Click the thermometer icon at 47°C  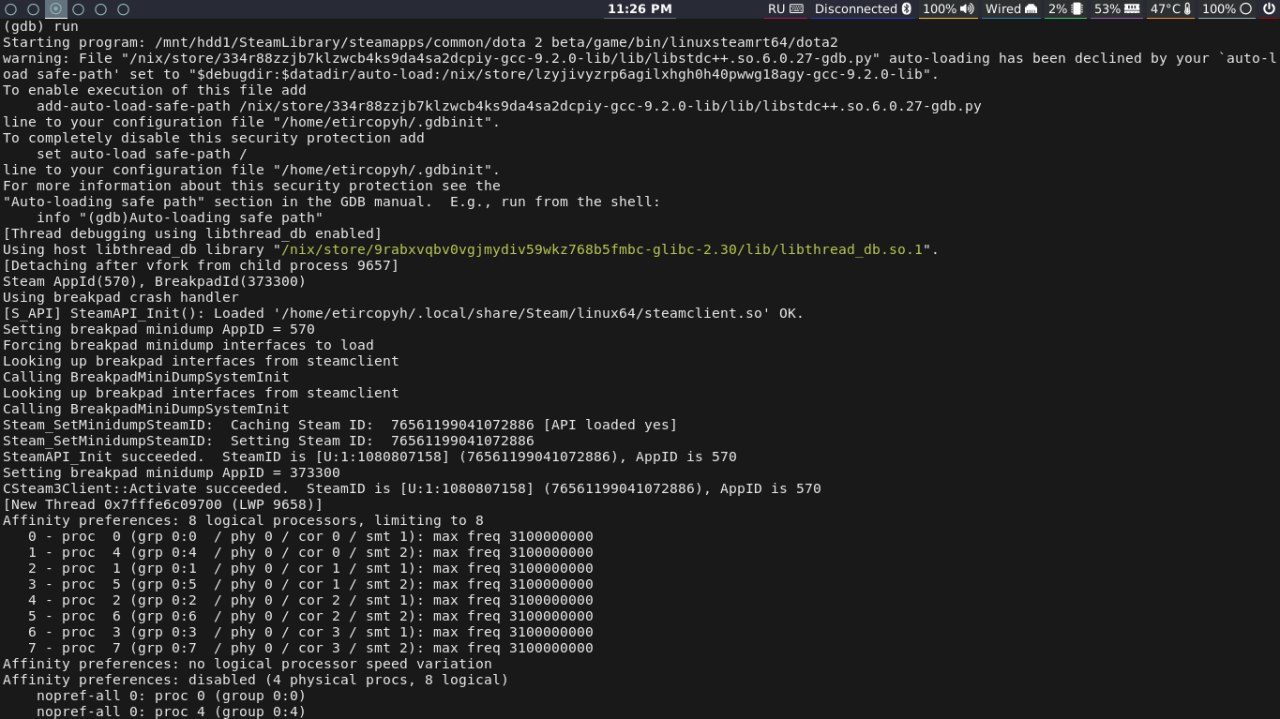click(x=1187, y=9)
